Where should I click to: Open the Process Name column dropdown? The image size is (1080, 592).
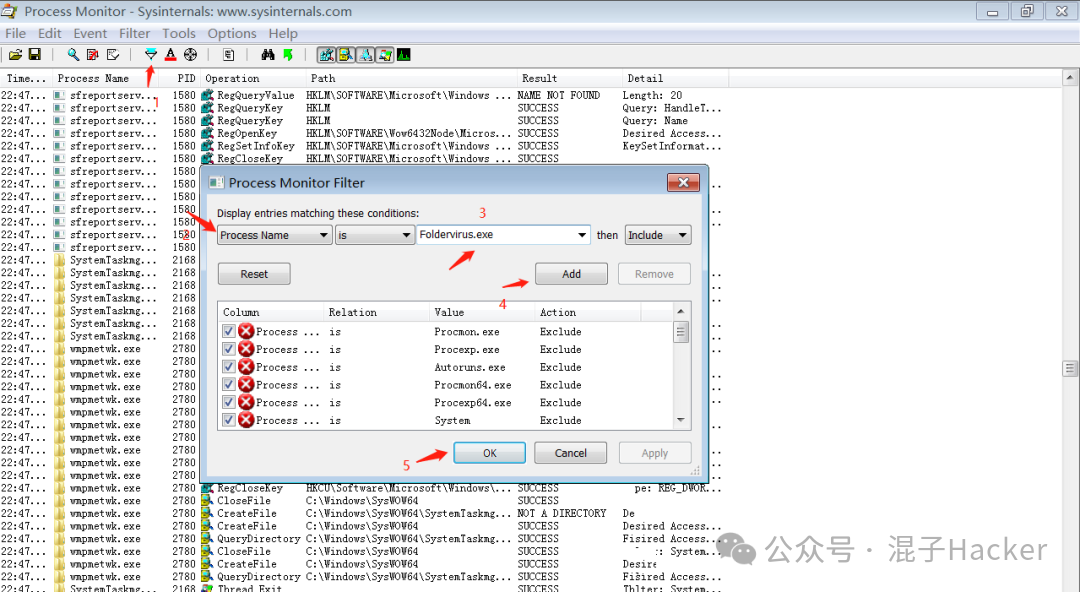click(275, 235)
